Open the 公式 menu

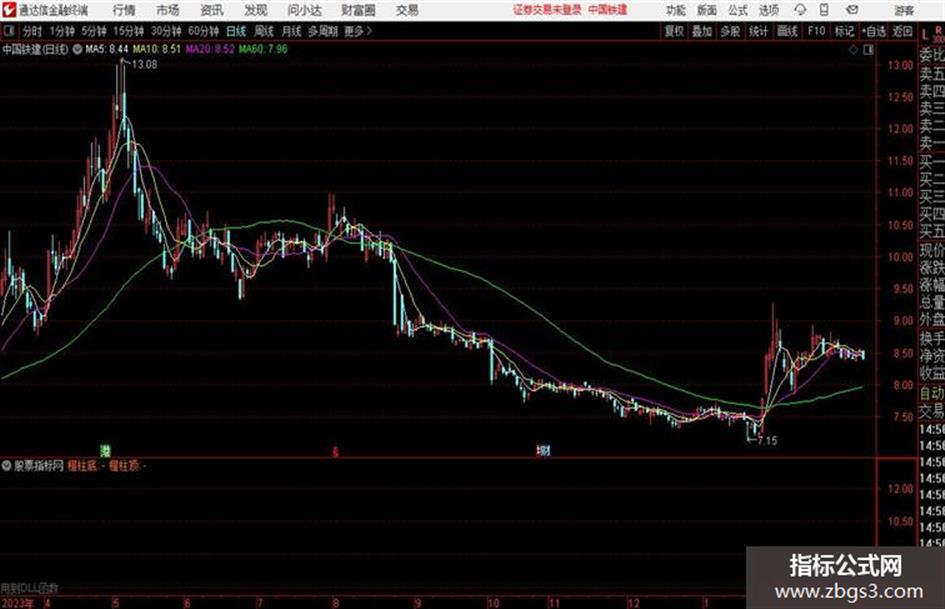click(737, 10)
